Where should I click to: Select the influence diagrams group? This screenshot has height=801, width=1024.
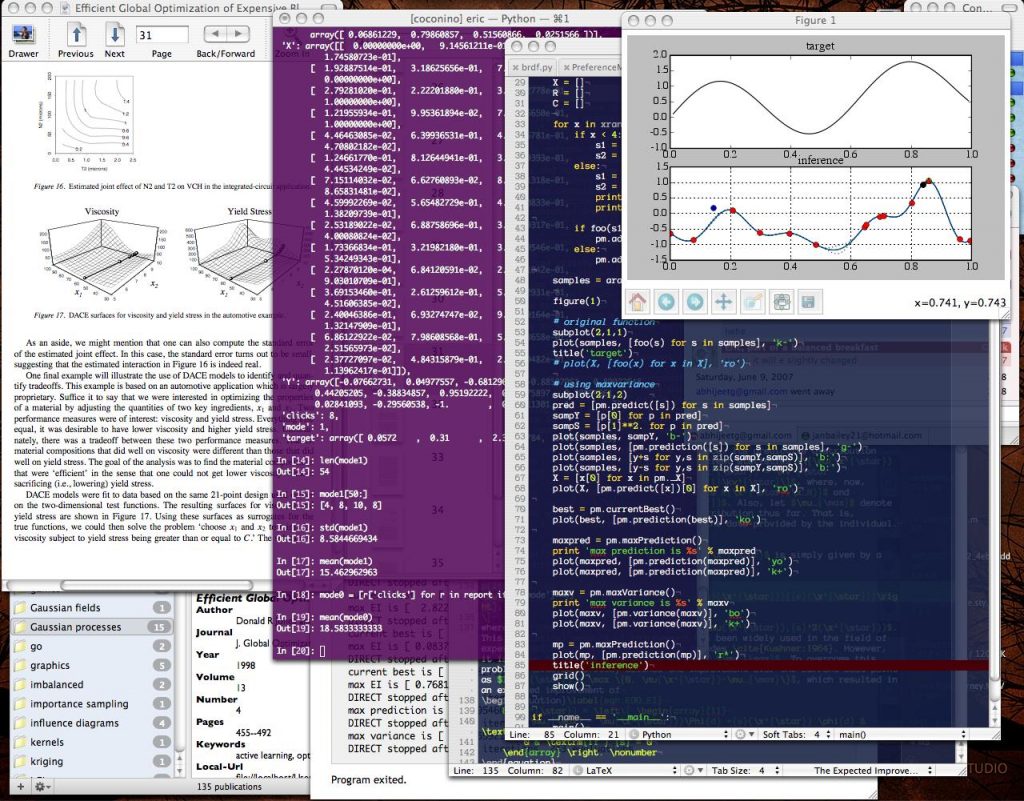point(92,723)
